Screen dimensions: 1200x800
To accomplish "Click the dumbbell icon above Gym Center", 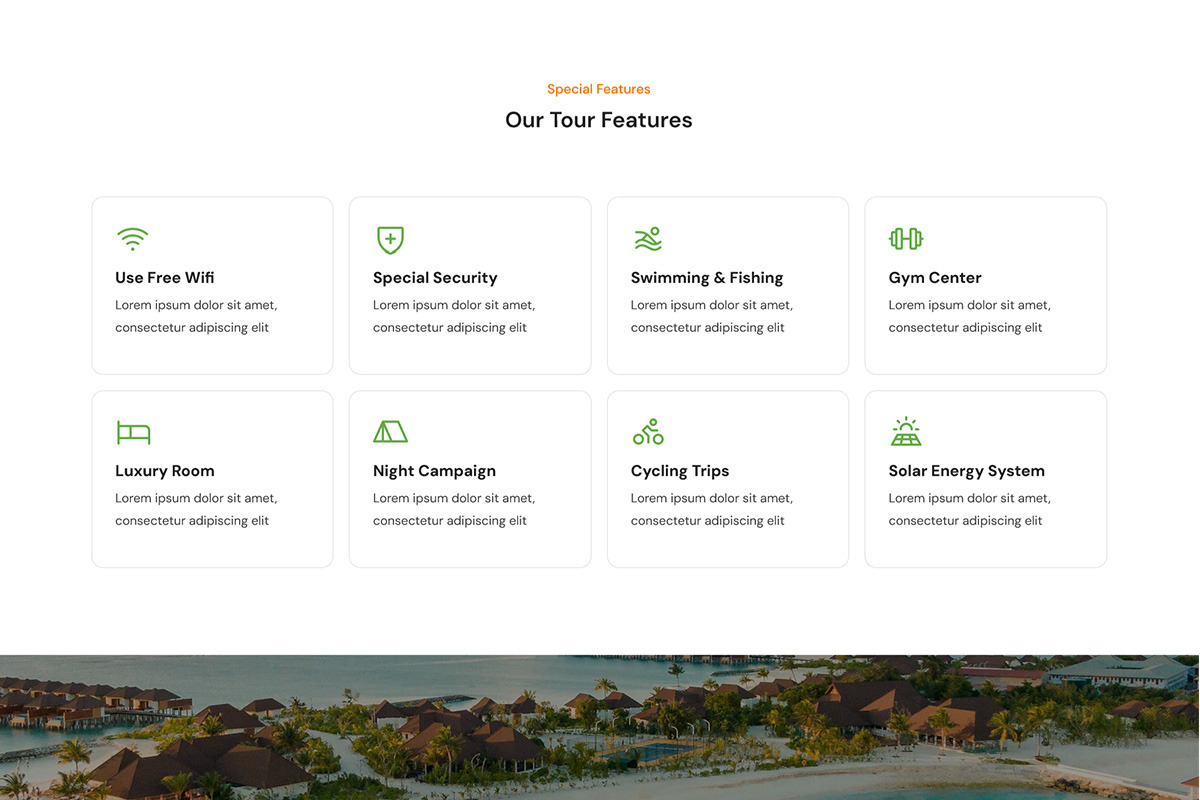I will tap(906, 239).
